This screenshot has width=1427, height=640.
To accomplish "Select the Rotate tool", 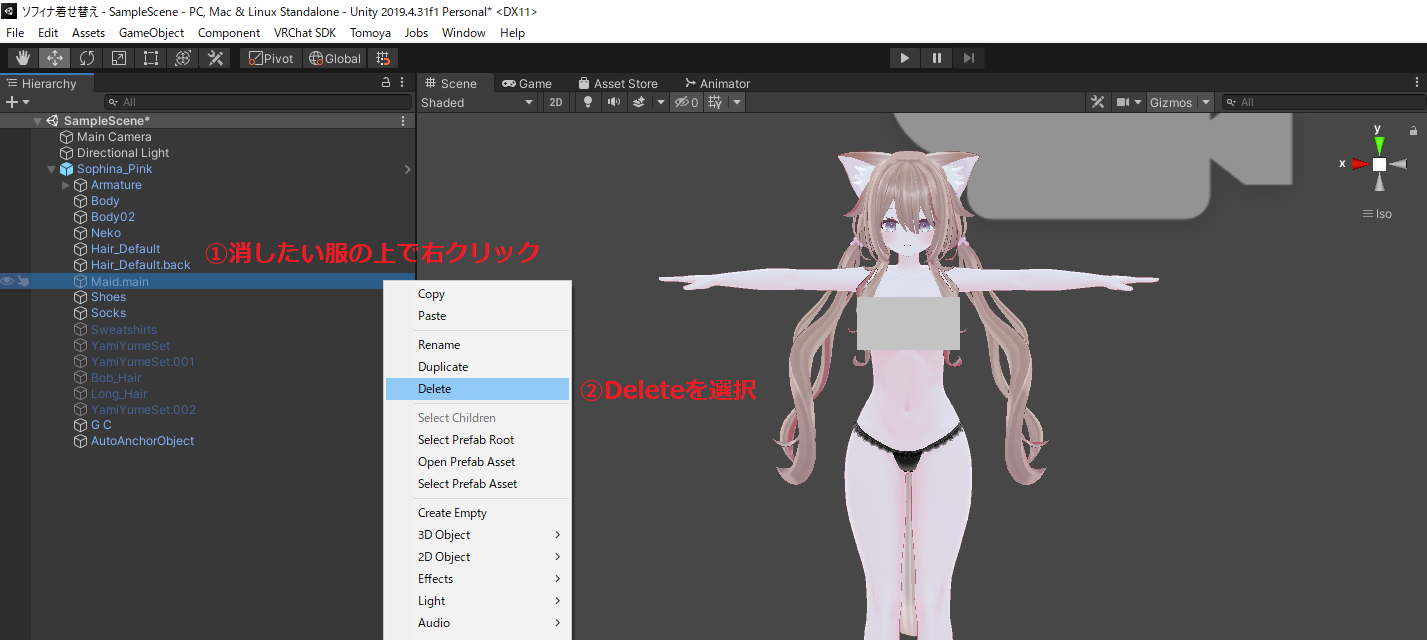I will point(87,58).
